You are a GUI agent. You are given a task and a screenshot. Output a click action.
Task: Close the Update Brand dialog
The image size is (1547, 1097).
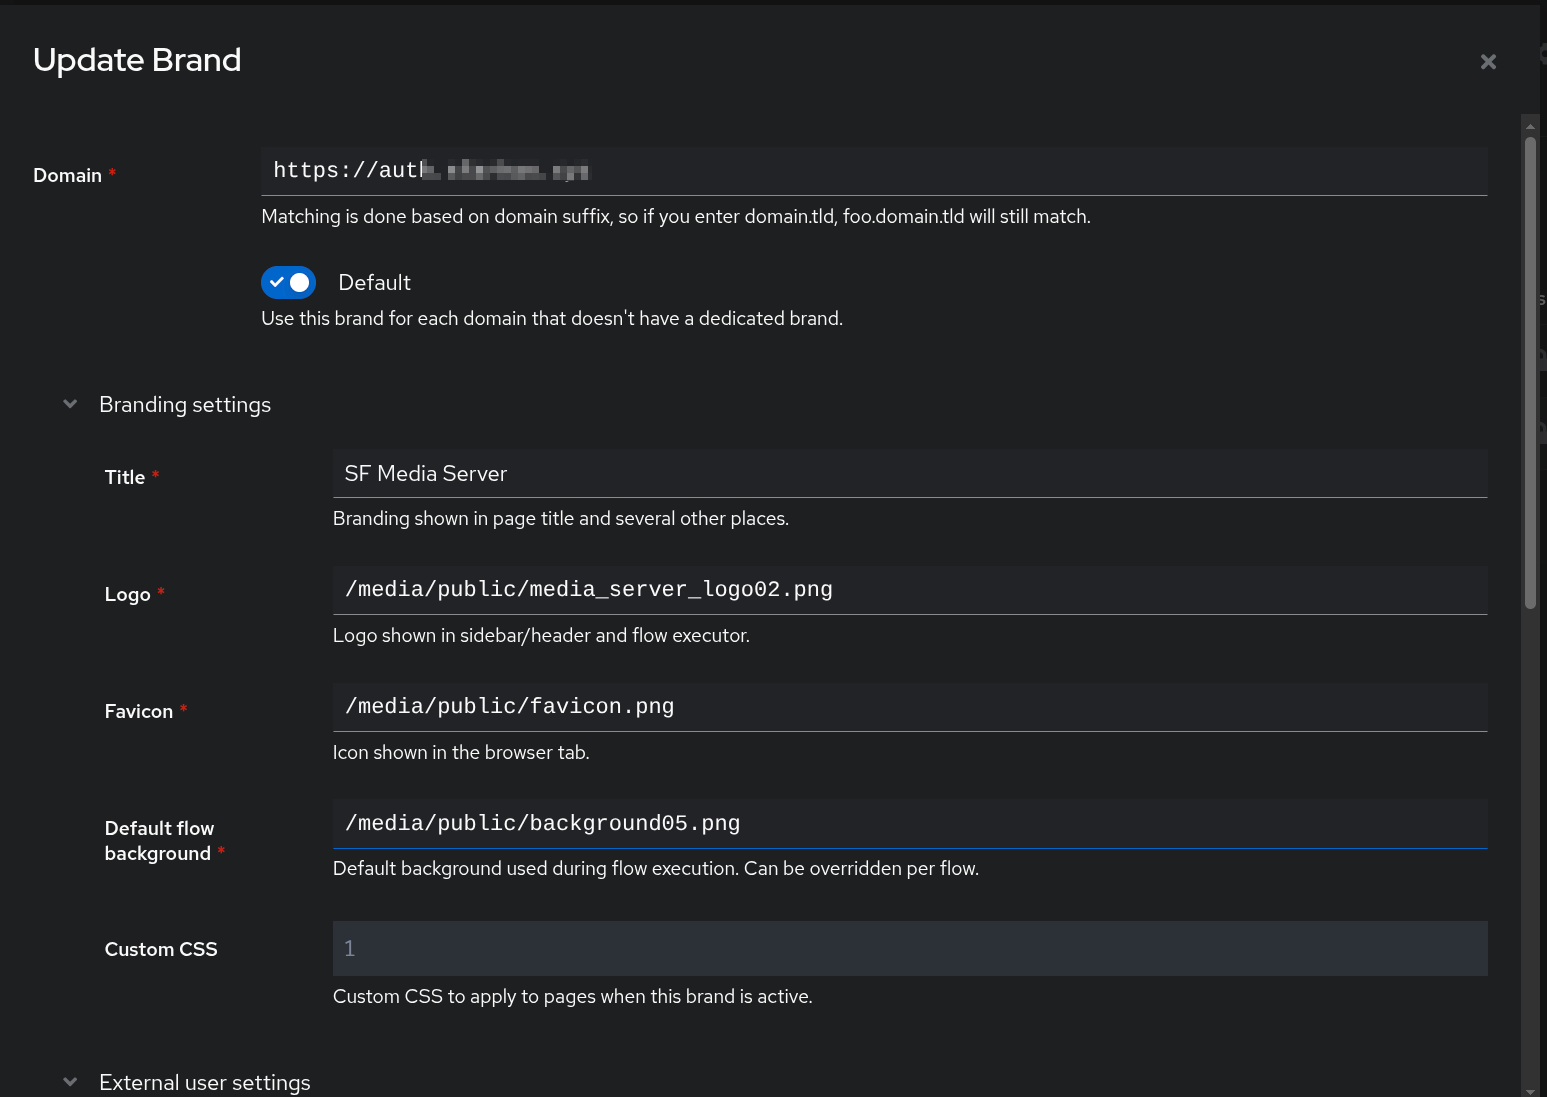(1488, 62)
